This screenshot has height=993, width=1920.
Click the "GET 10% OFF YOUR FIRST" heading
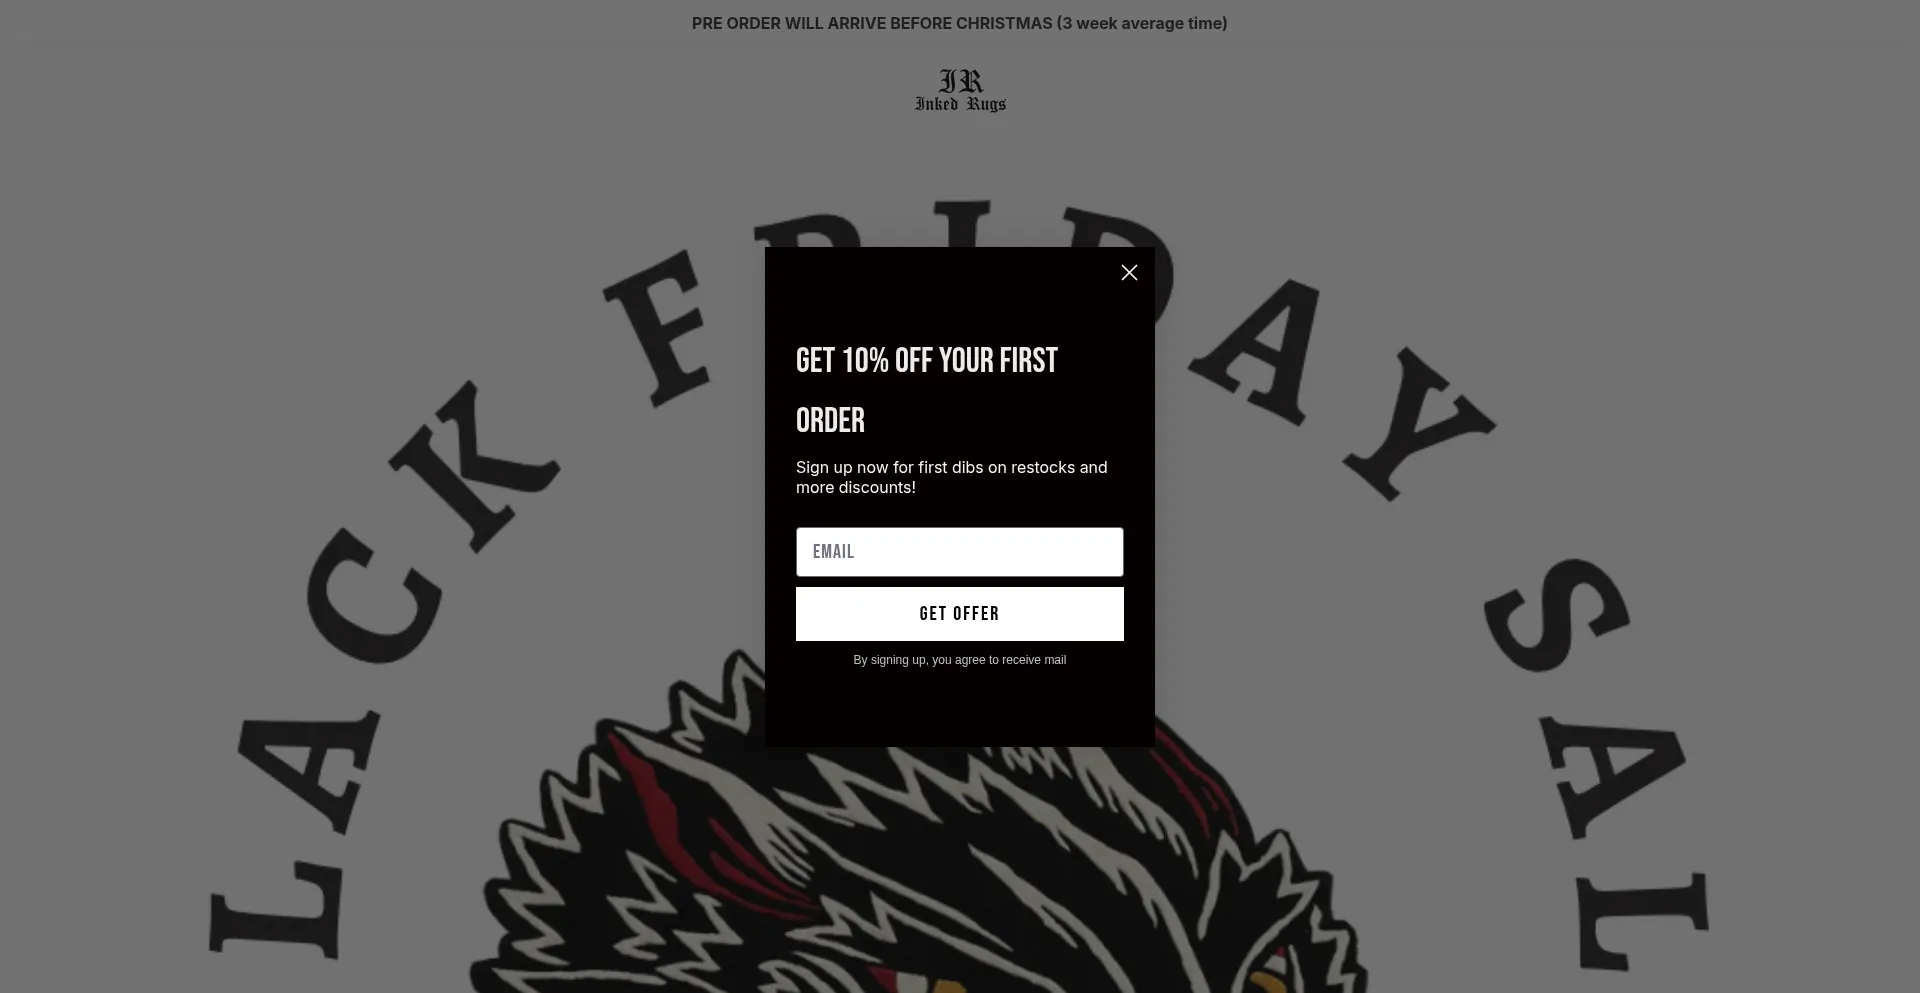(x=926, y=361)
